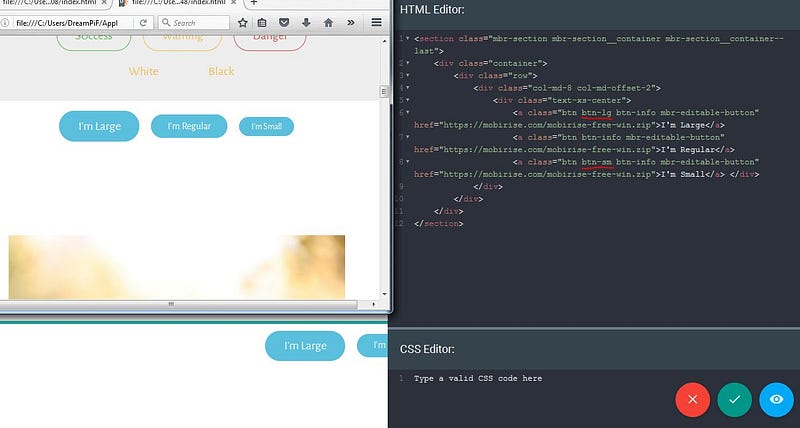Viewport: 800px width, 428px height.
Task: Click the Pocket save icon
Action: click(284, 23)
